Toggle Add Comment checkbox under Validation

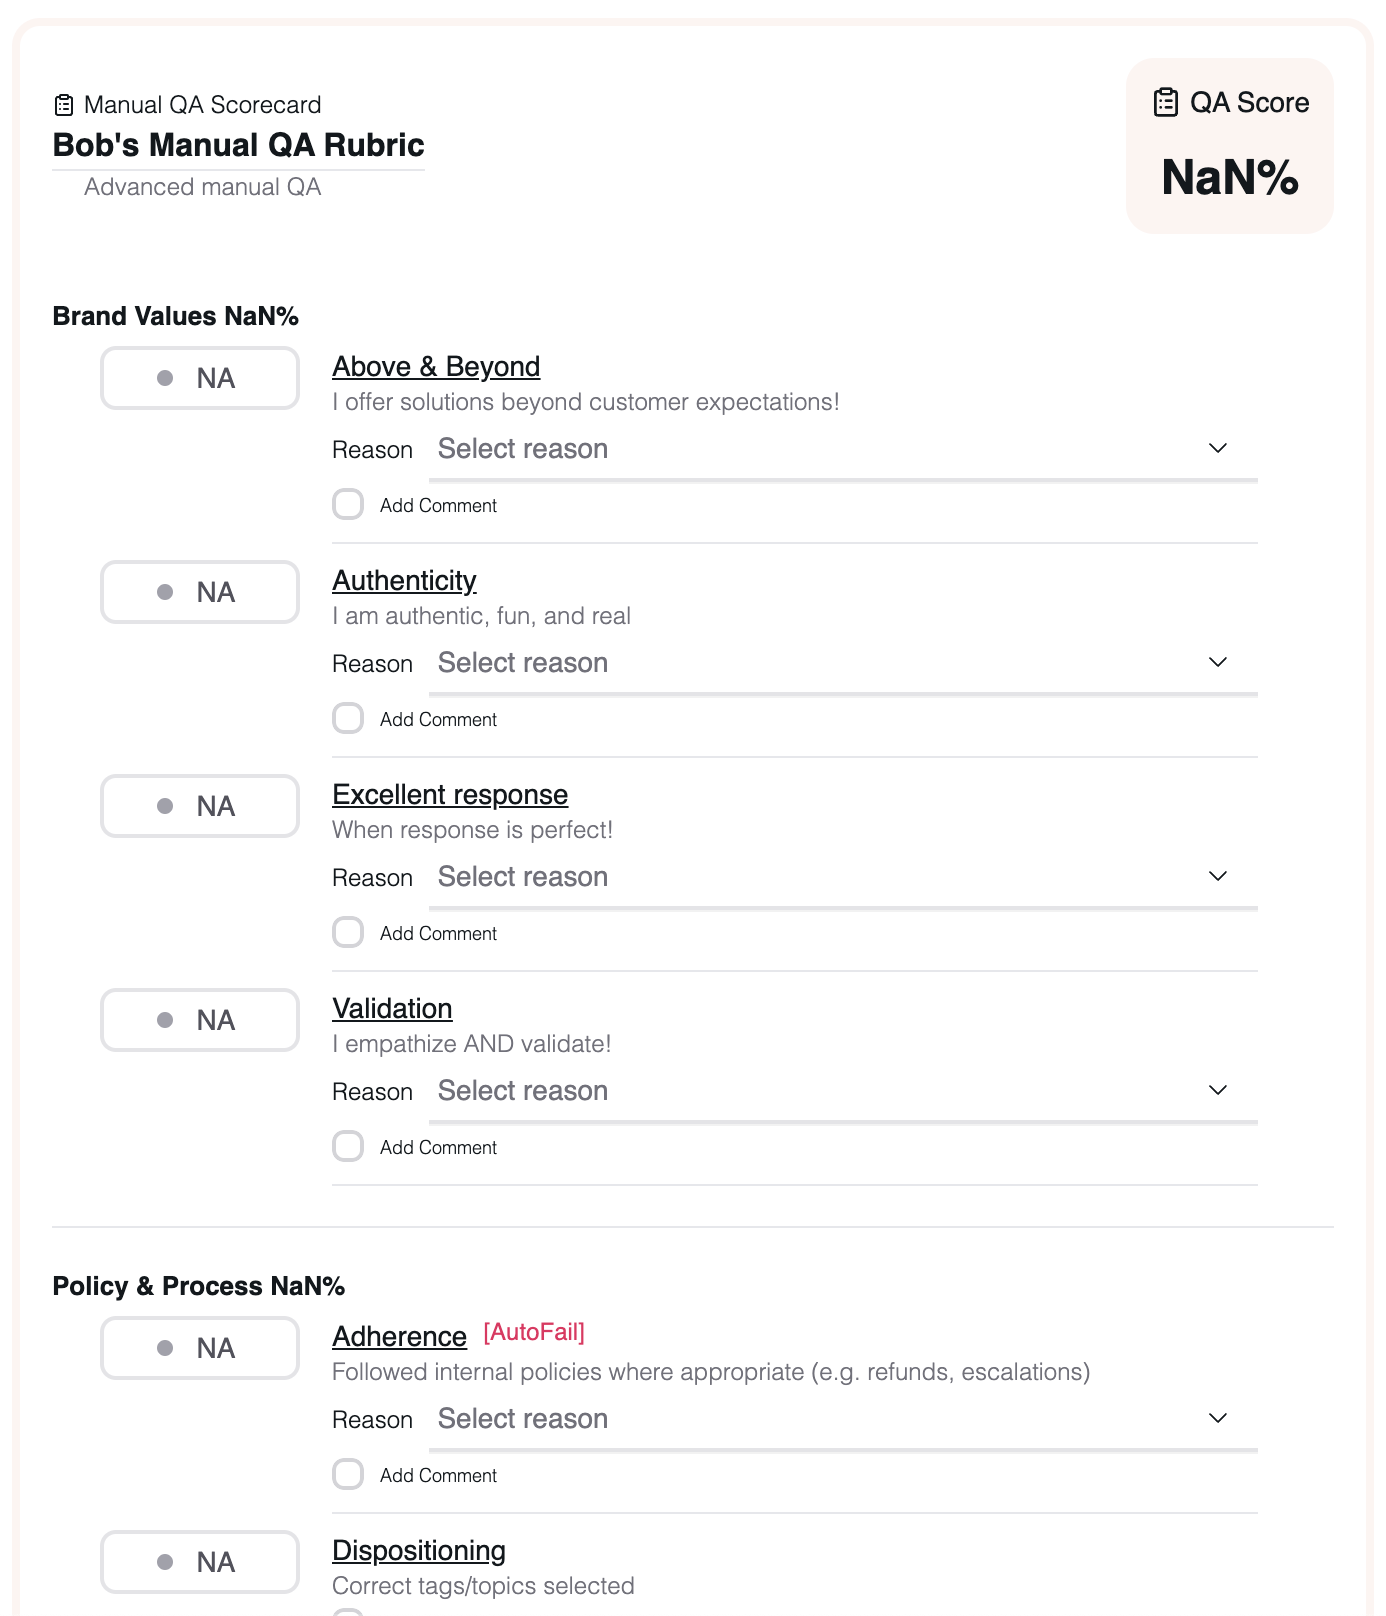pyautogui.click(x=348, y=1146)
